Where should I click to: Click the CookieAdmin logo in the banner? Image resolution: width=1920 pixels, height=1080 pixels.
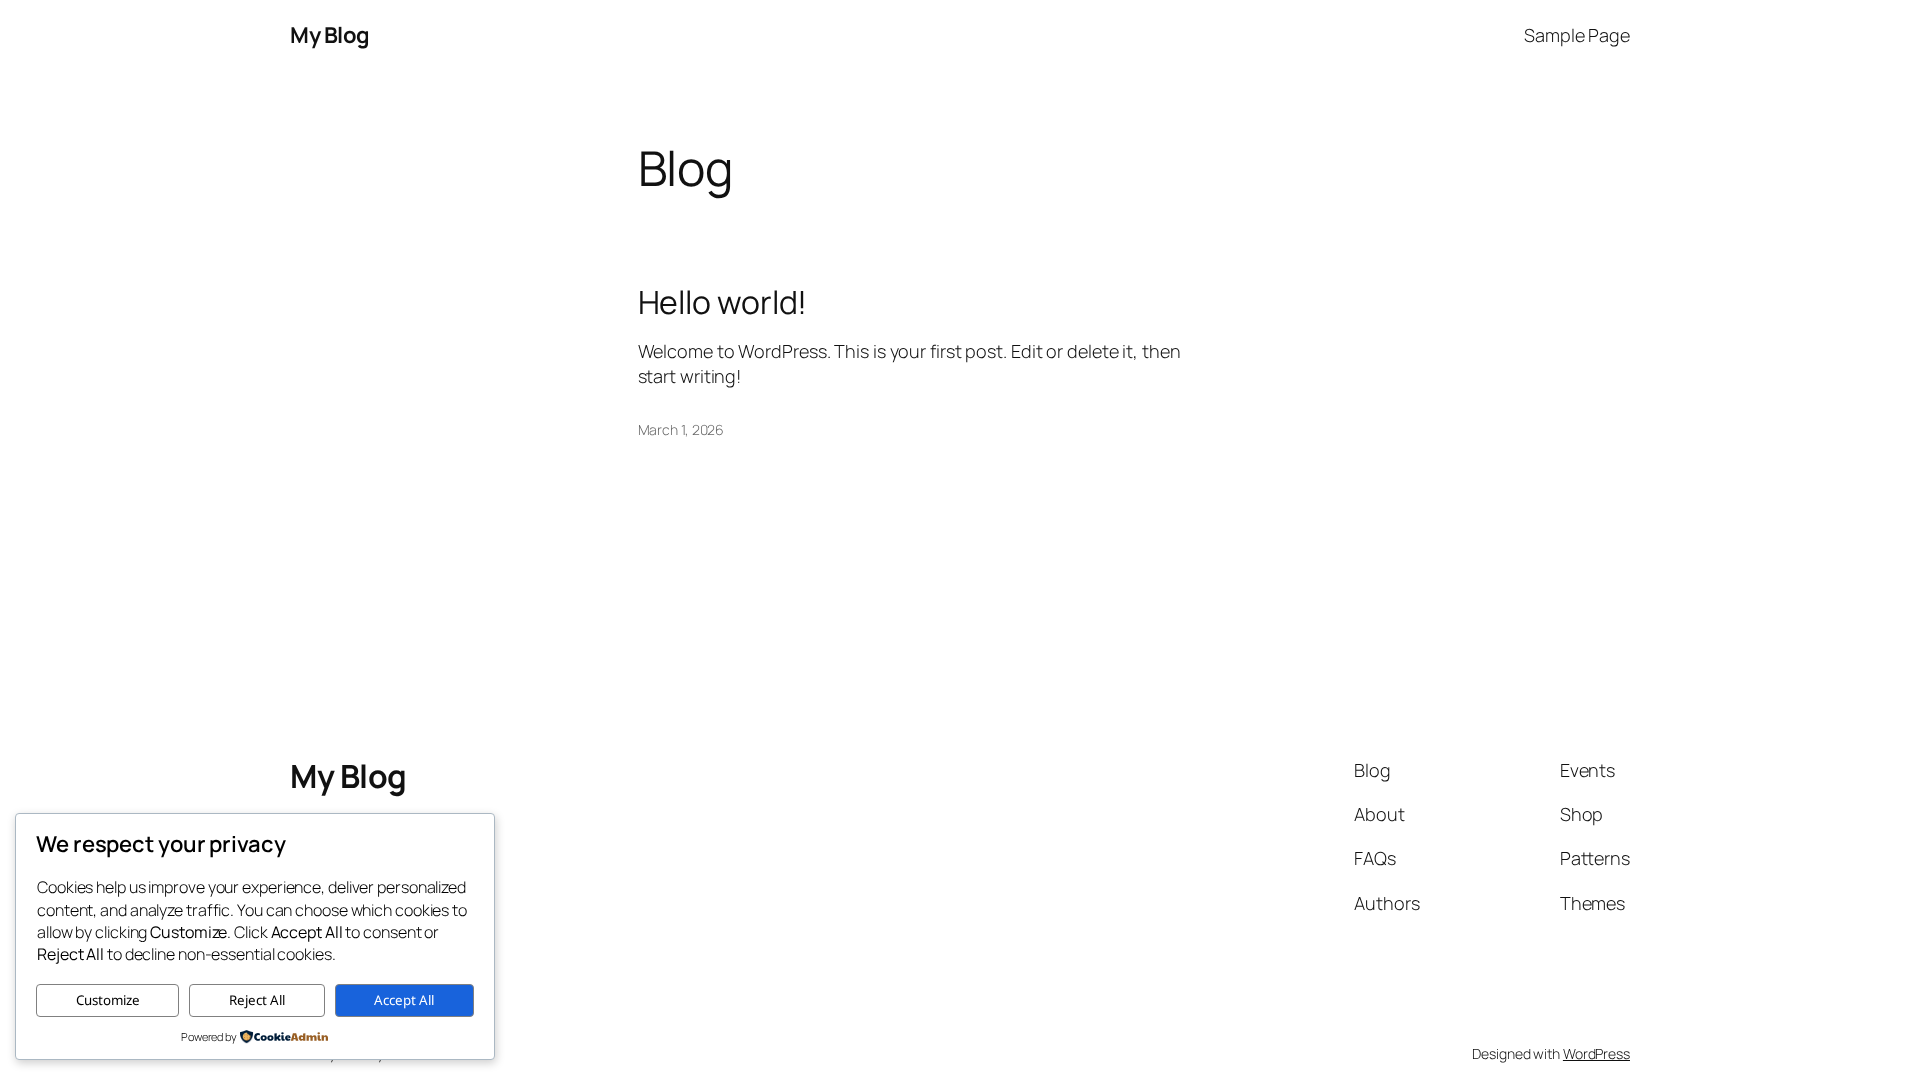284,1037
